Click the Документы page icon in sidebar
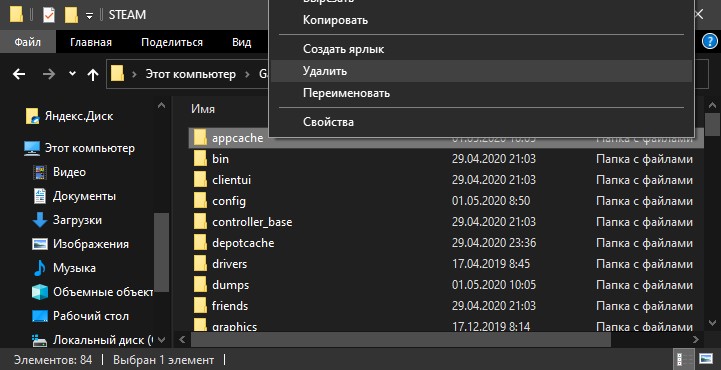 [x=40, y=196]
